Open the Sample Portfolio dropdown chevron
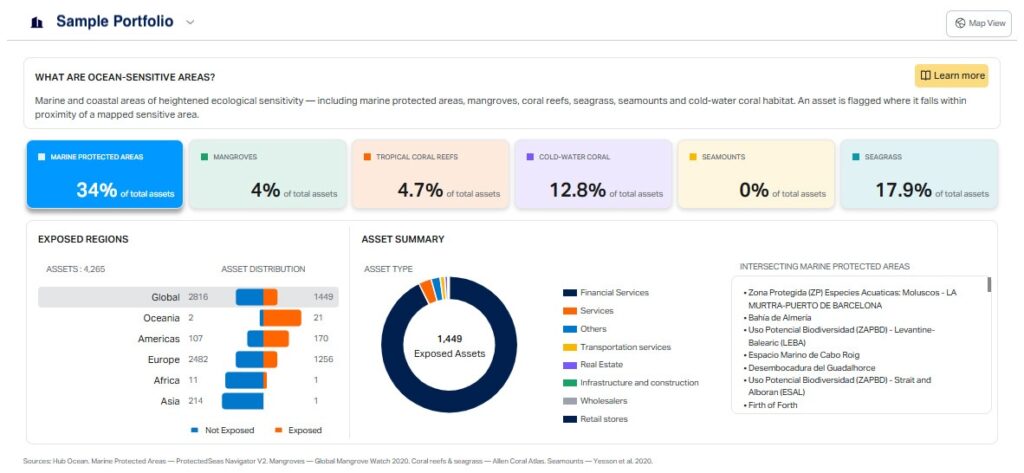The height and width of the screenshot is (473, 1024). [x=190, y=22]
